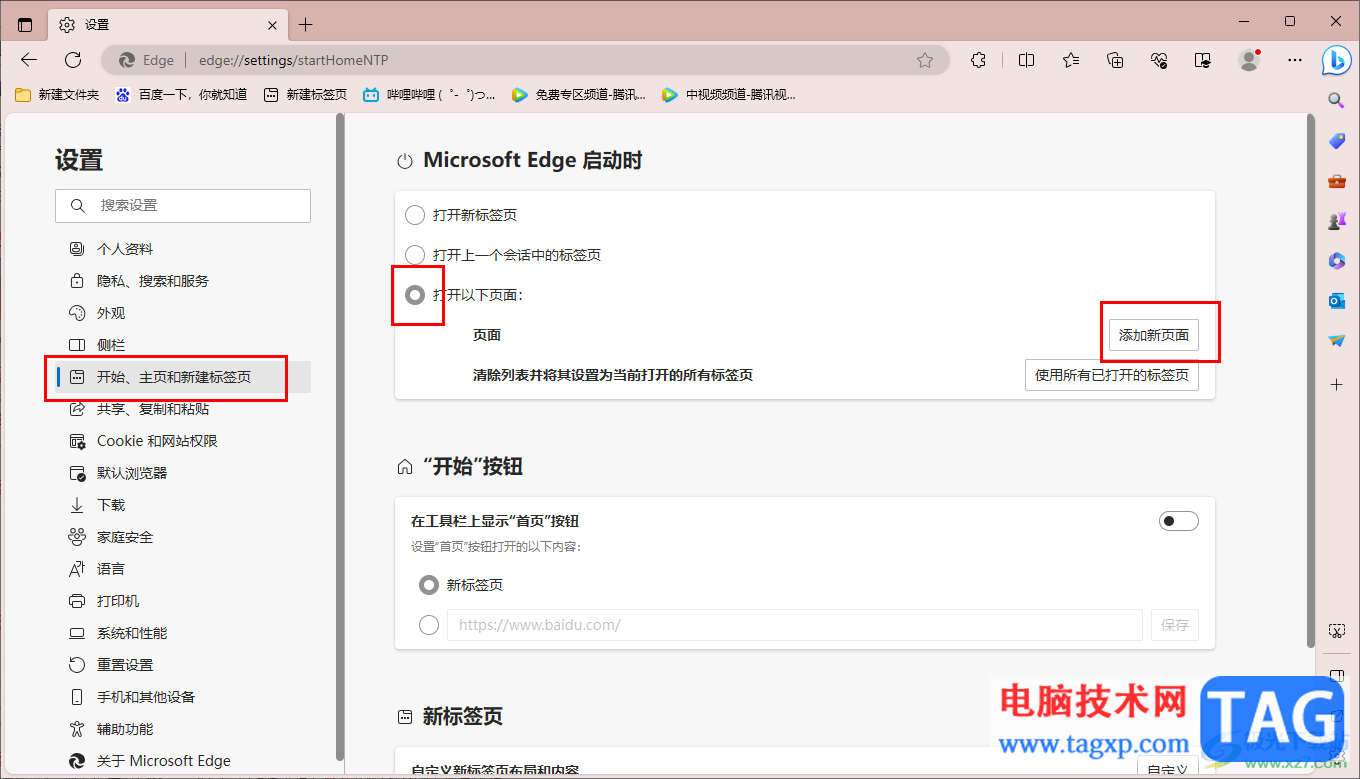Add a new sidebar app
This screenshot has height=779, width=1360.
(x=1337, y=384)
